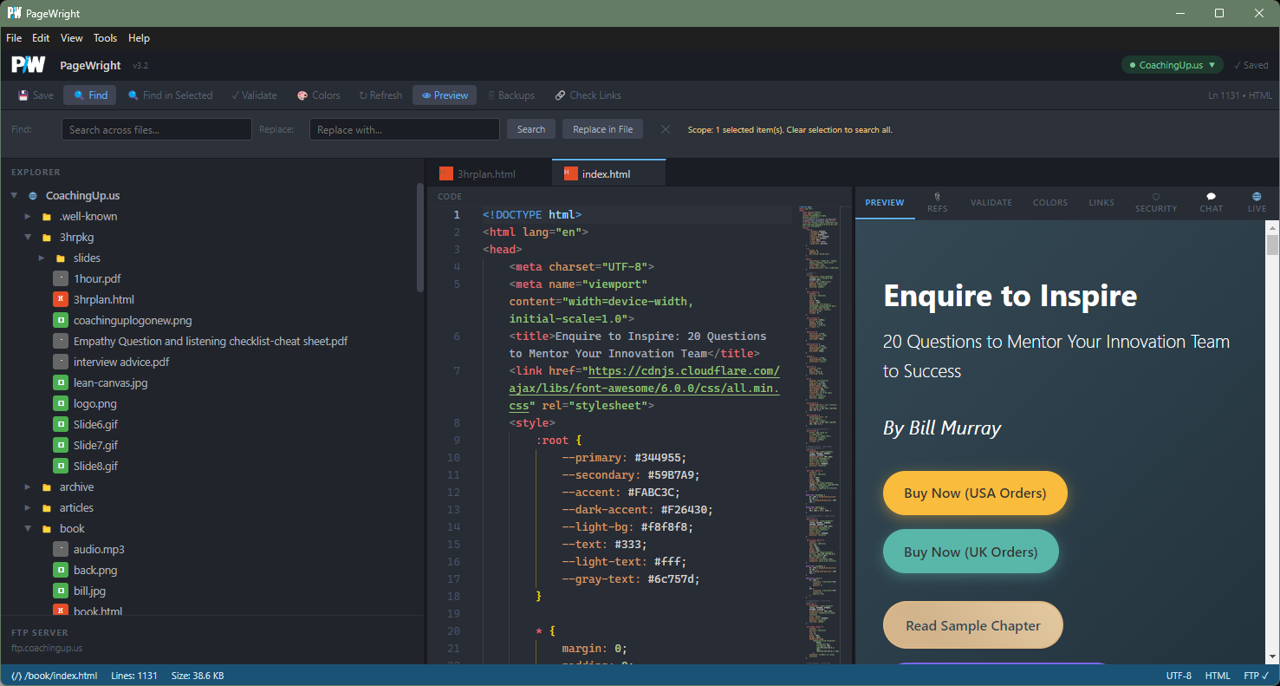The height and width of the screenshot is (686, 1280).
Task: Open the Backups panel from the toolbar
Action: tap(510, 95)
